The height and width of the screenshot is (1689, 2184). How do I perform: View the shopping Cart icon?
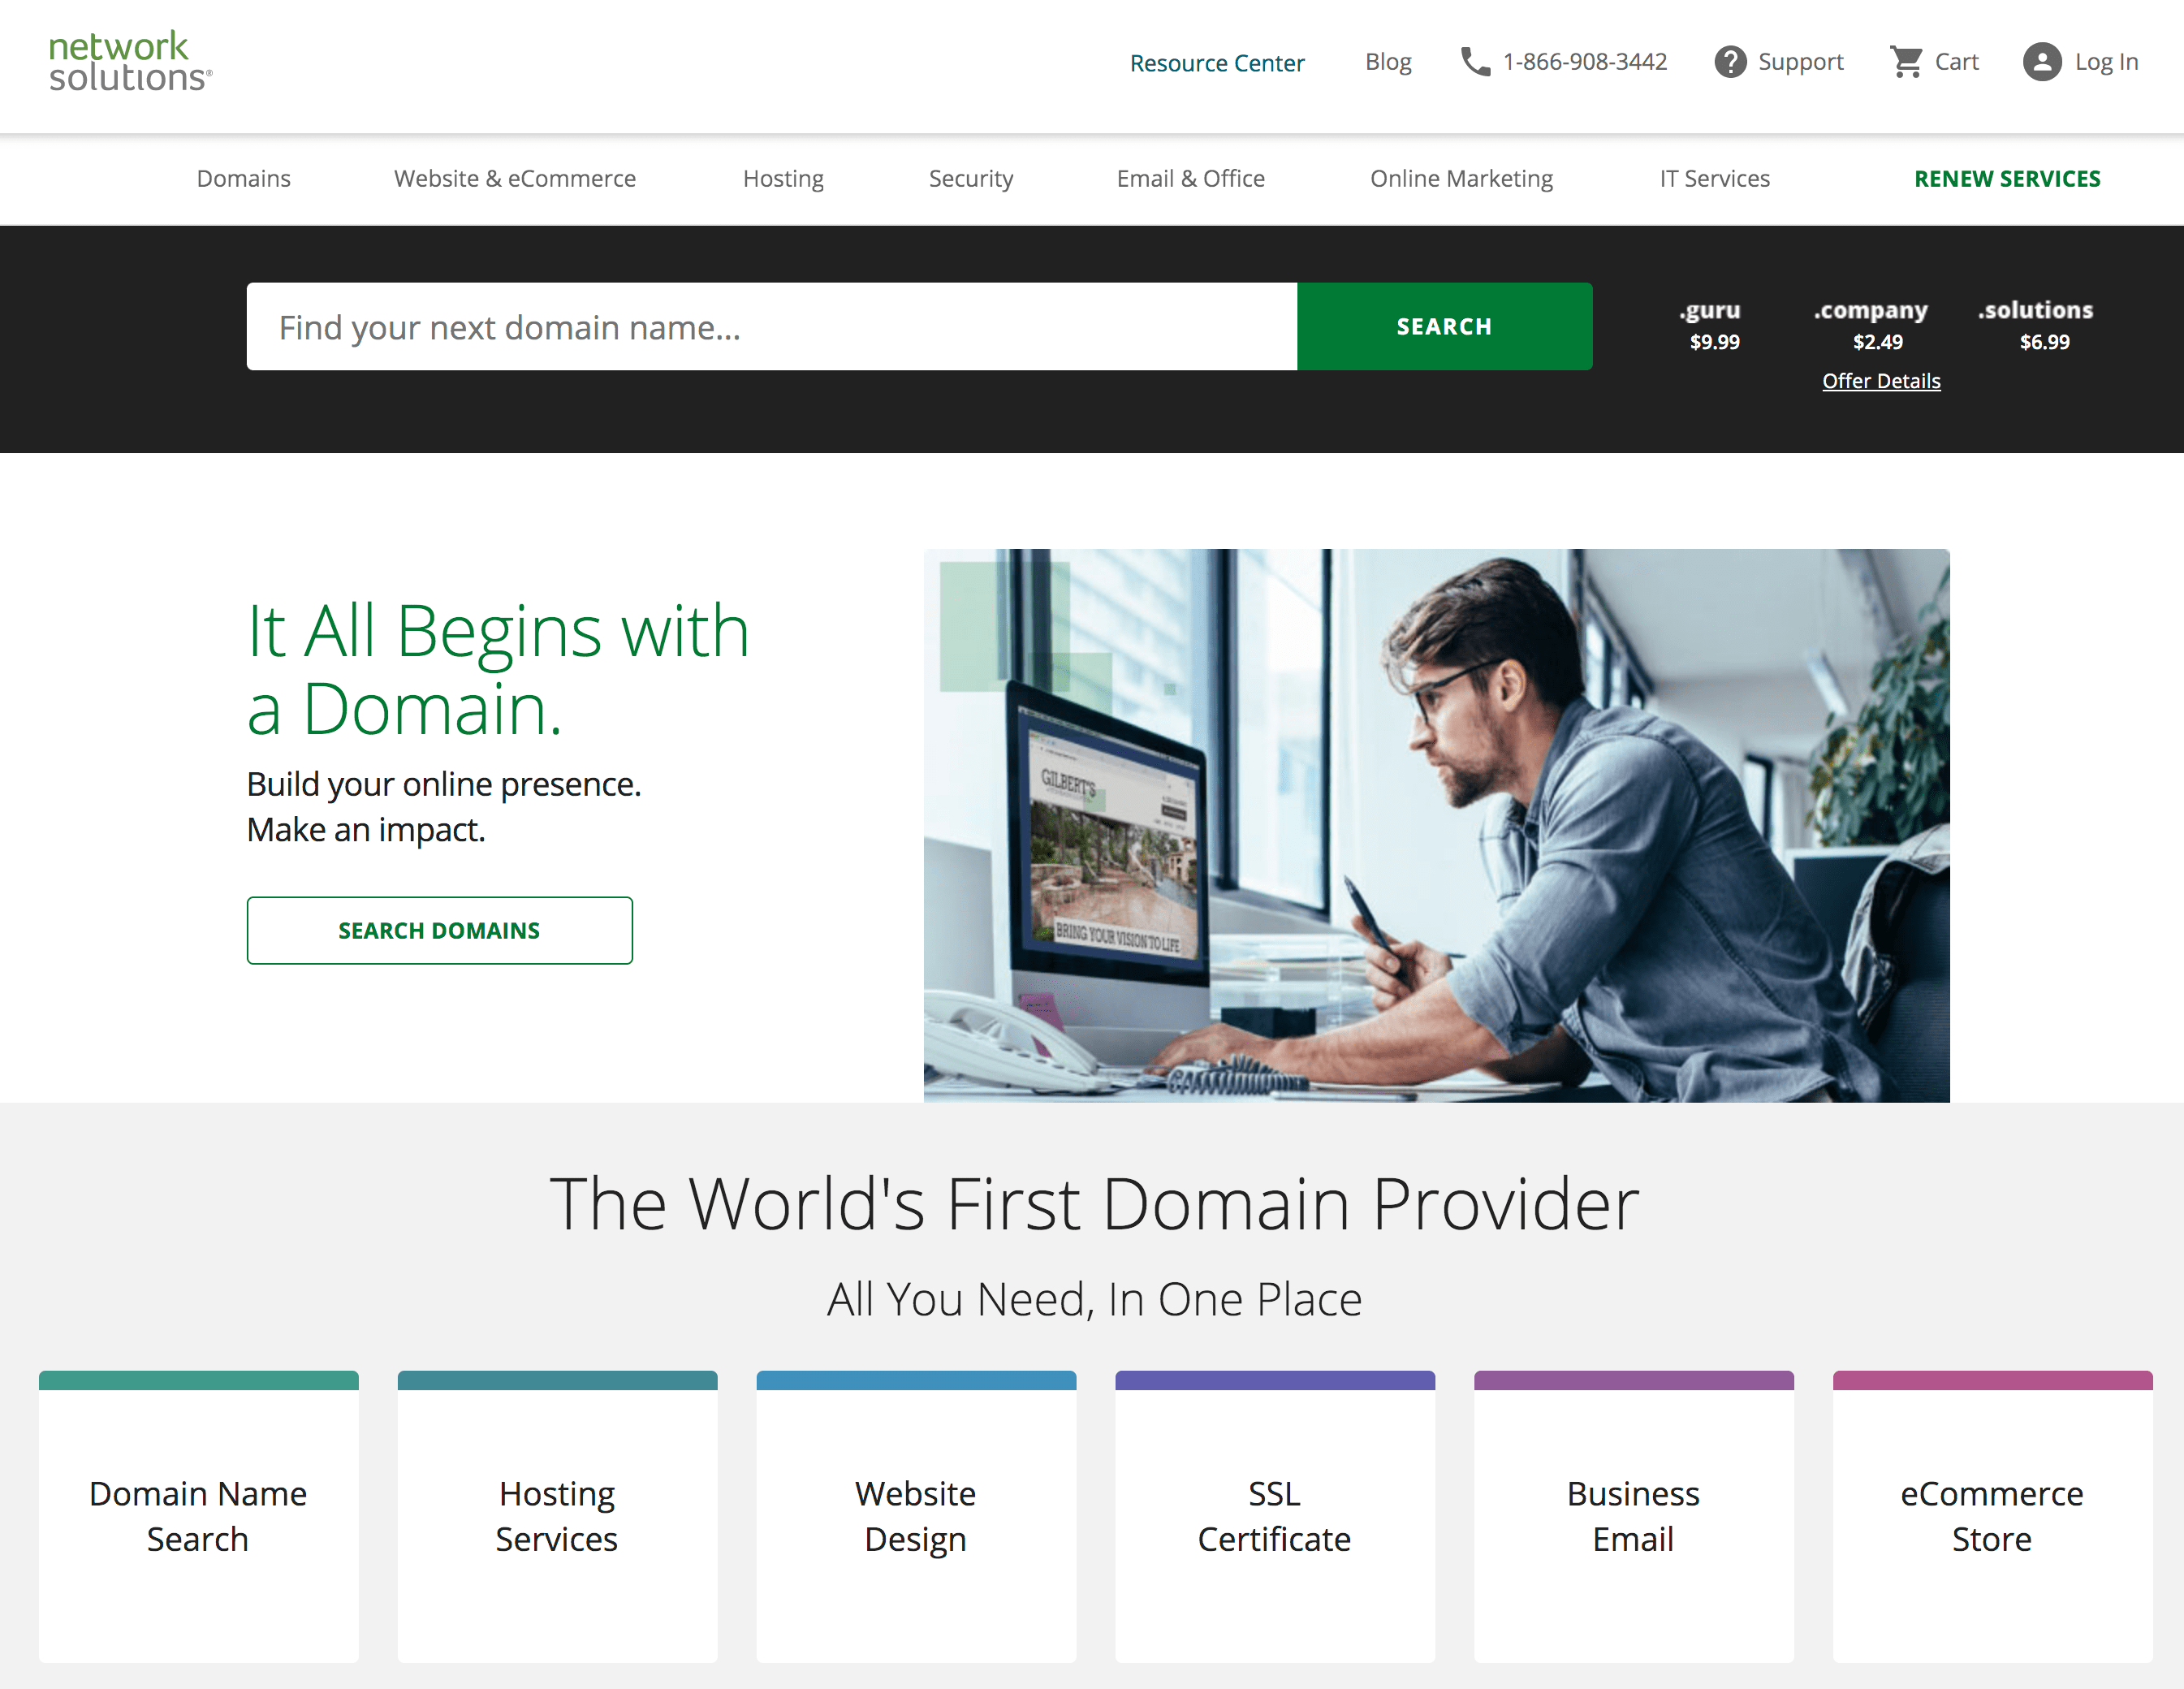click(1907, 61)
